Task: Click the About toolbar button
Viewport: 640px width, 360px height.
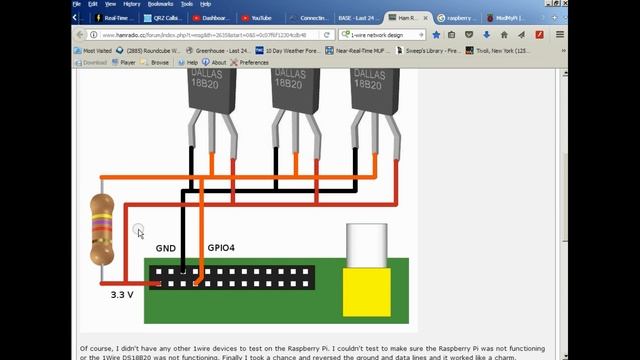Action: [214, 62]
